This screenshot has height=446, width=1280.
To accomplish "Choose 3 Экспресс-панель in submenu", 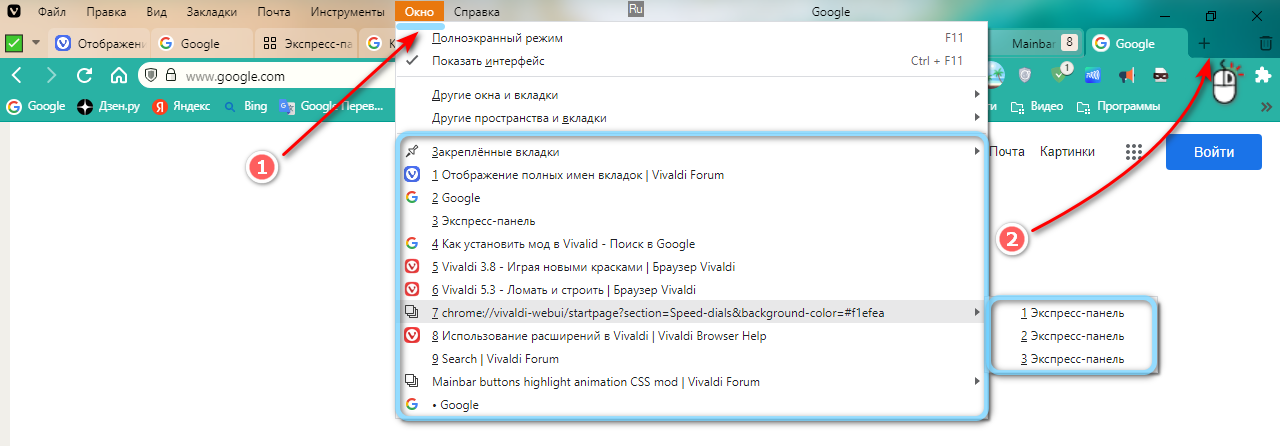I will [1072, 359].
